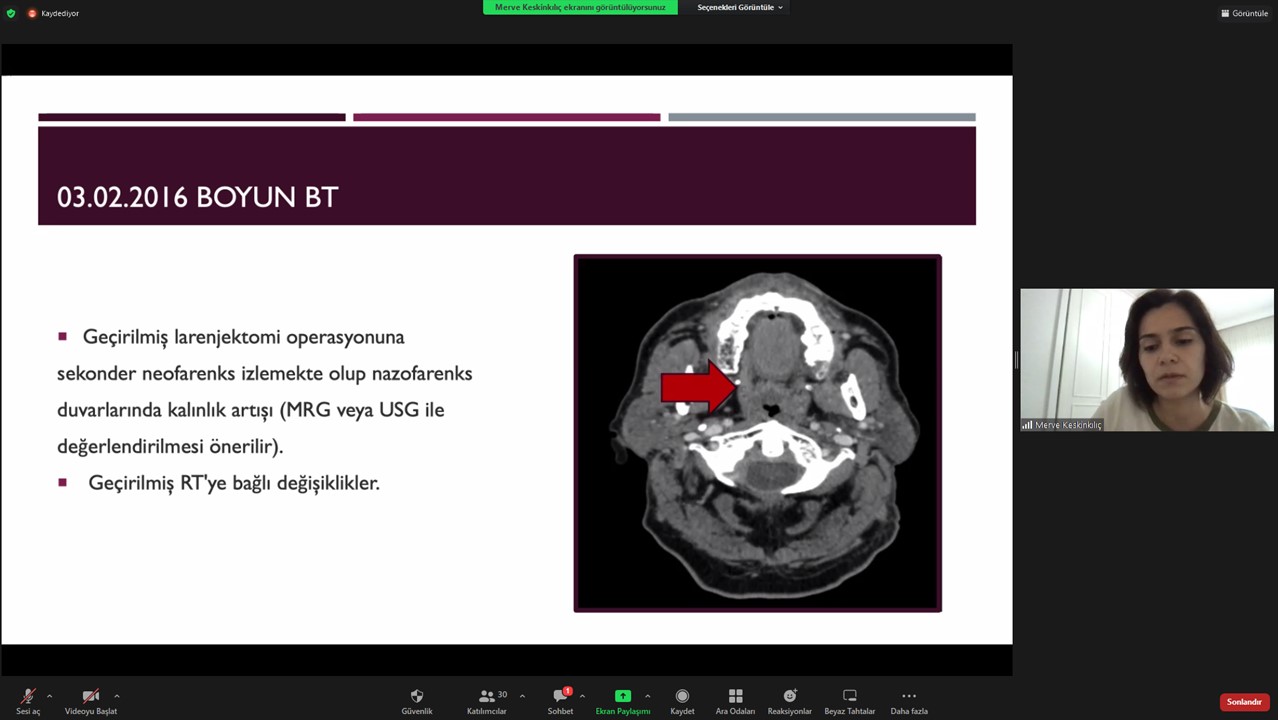
Task: Expand audio options arrow beside Sesi aç
Action: click(49, 696)
